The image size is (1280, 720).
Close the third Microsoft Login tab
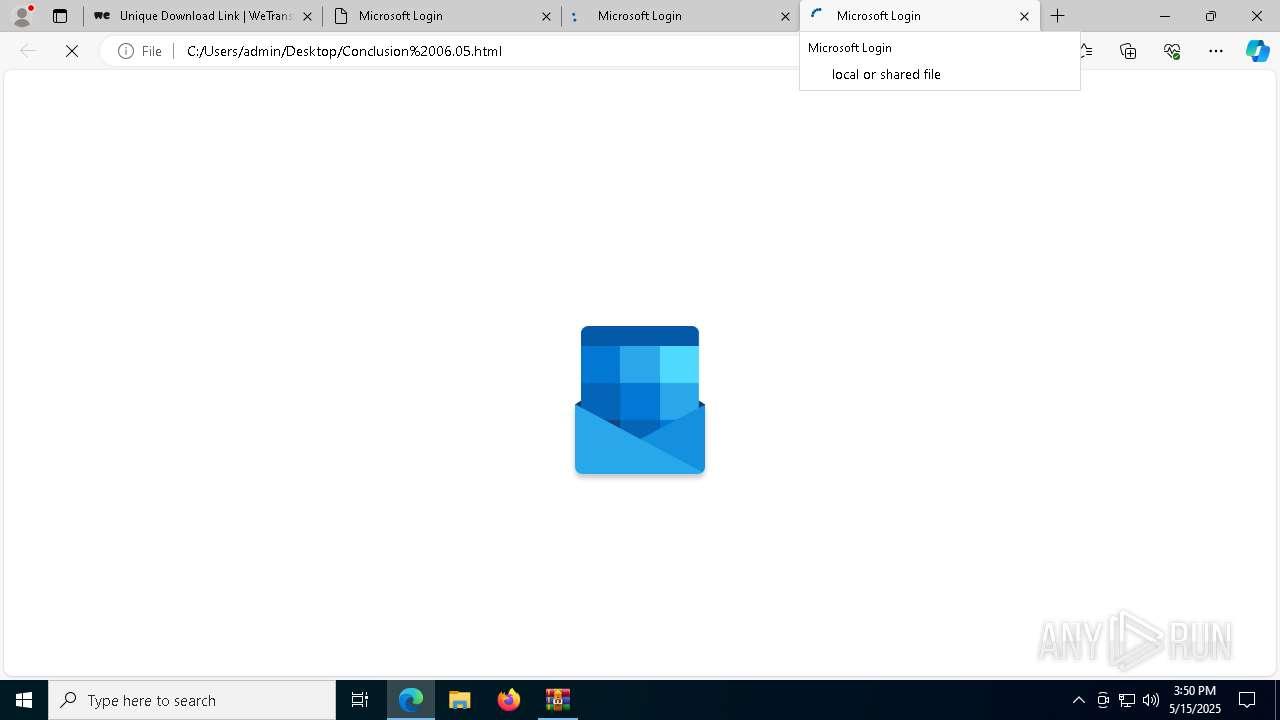point(785,16)
